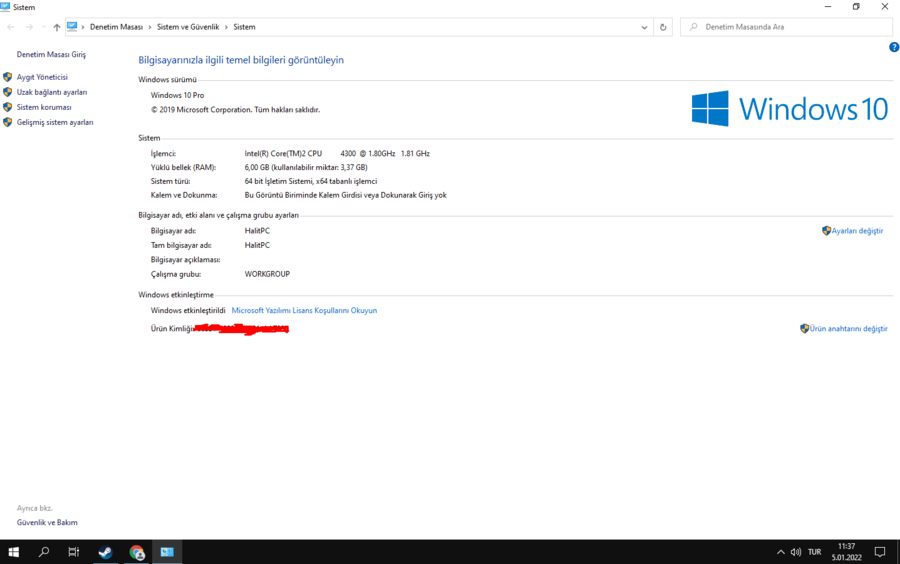Image resolution: width=900 pixels, height=564 pixels.
Task: Open the blue Help question mark
Action: [894, 48]
